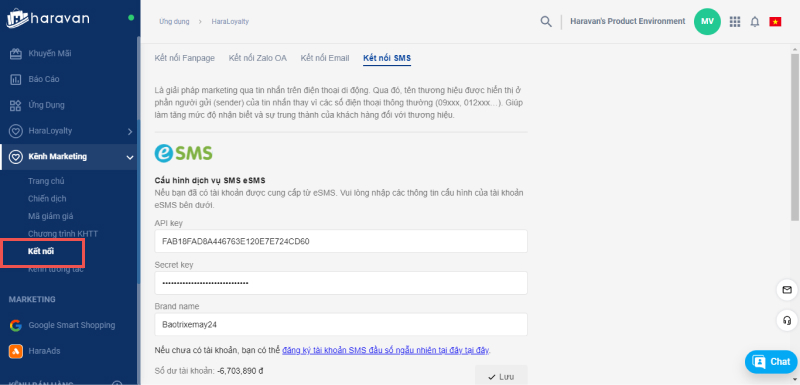This screenshot has width=800, height=385.
Task: Click the Google Smart Shopping icon
Action: click(x=16, y=325)
